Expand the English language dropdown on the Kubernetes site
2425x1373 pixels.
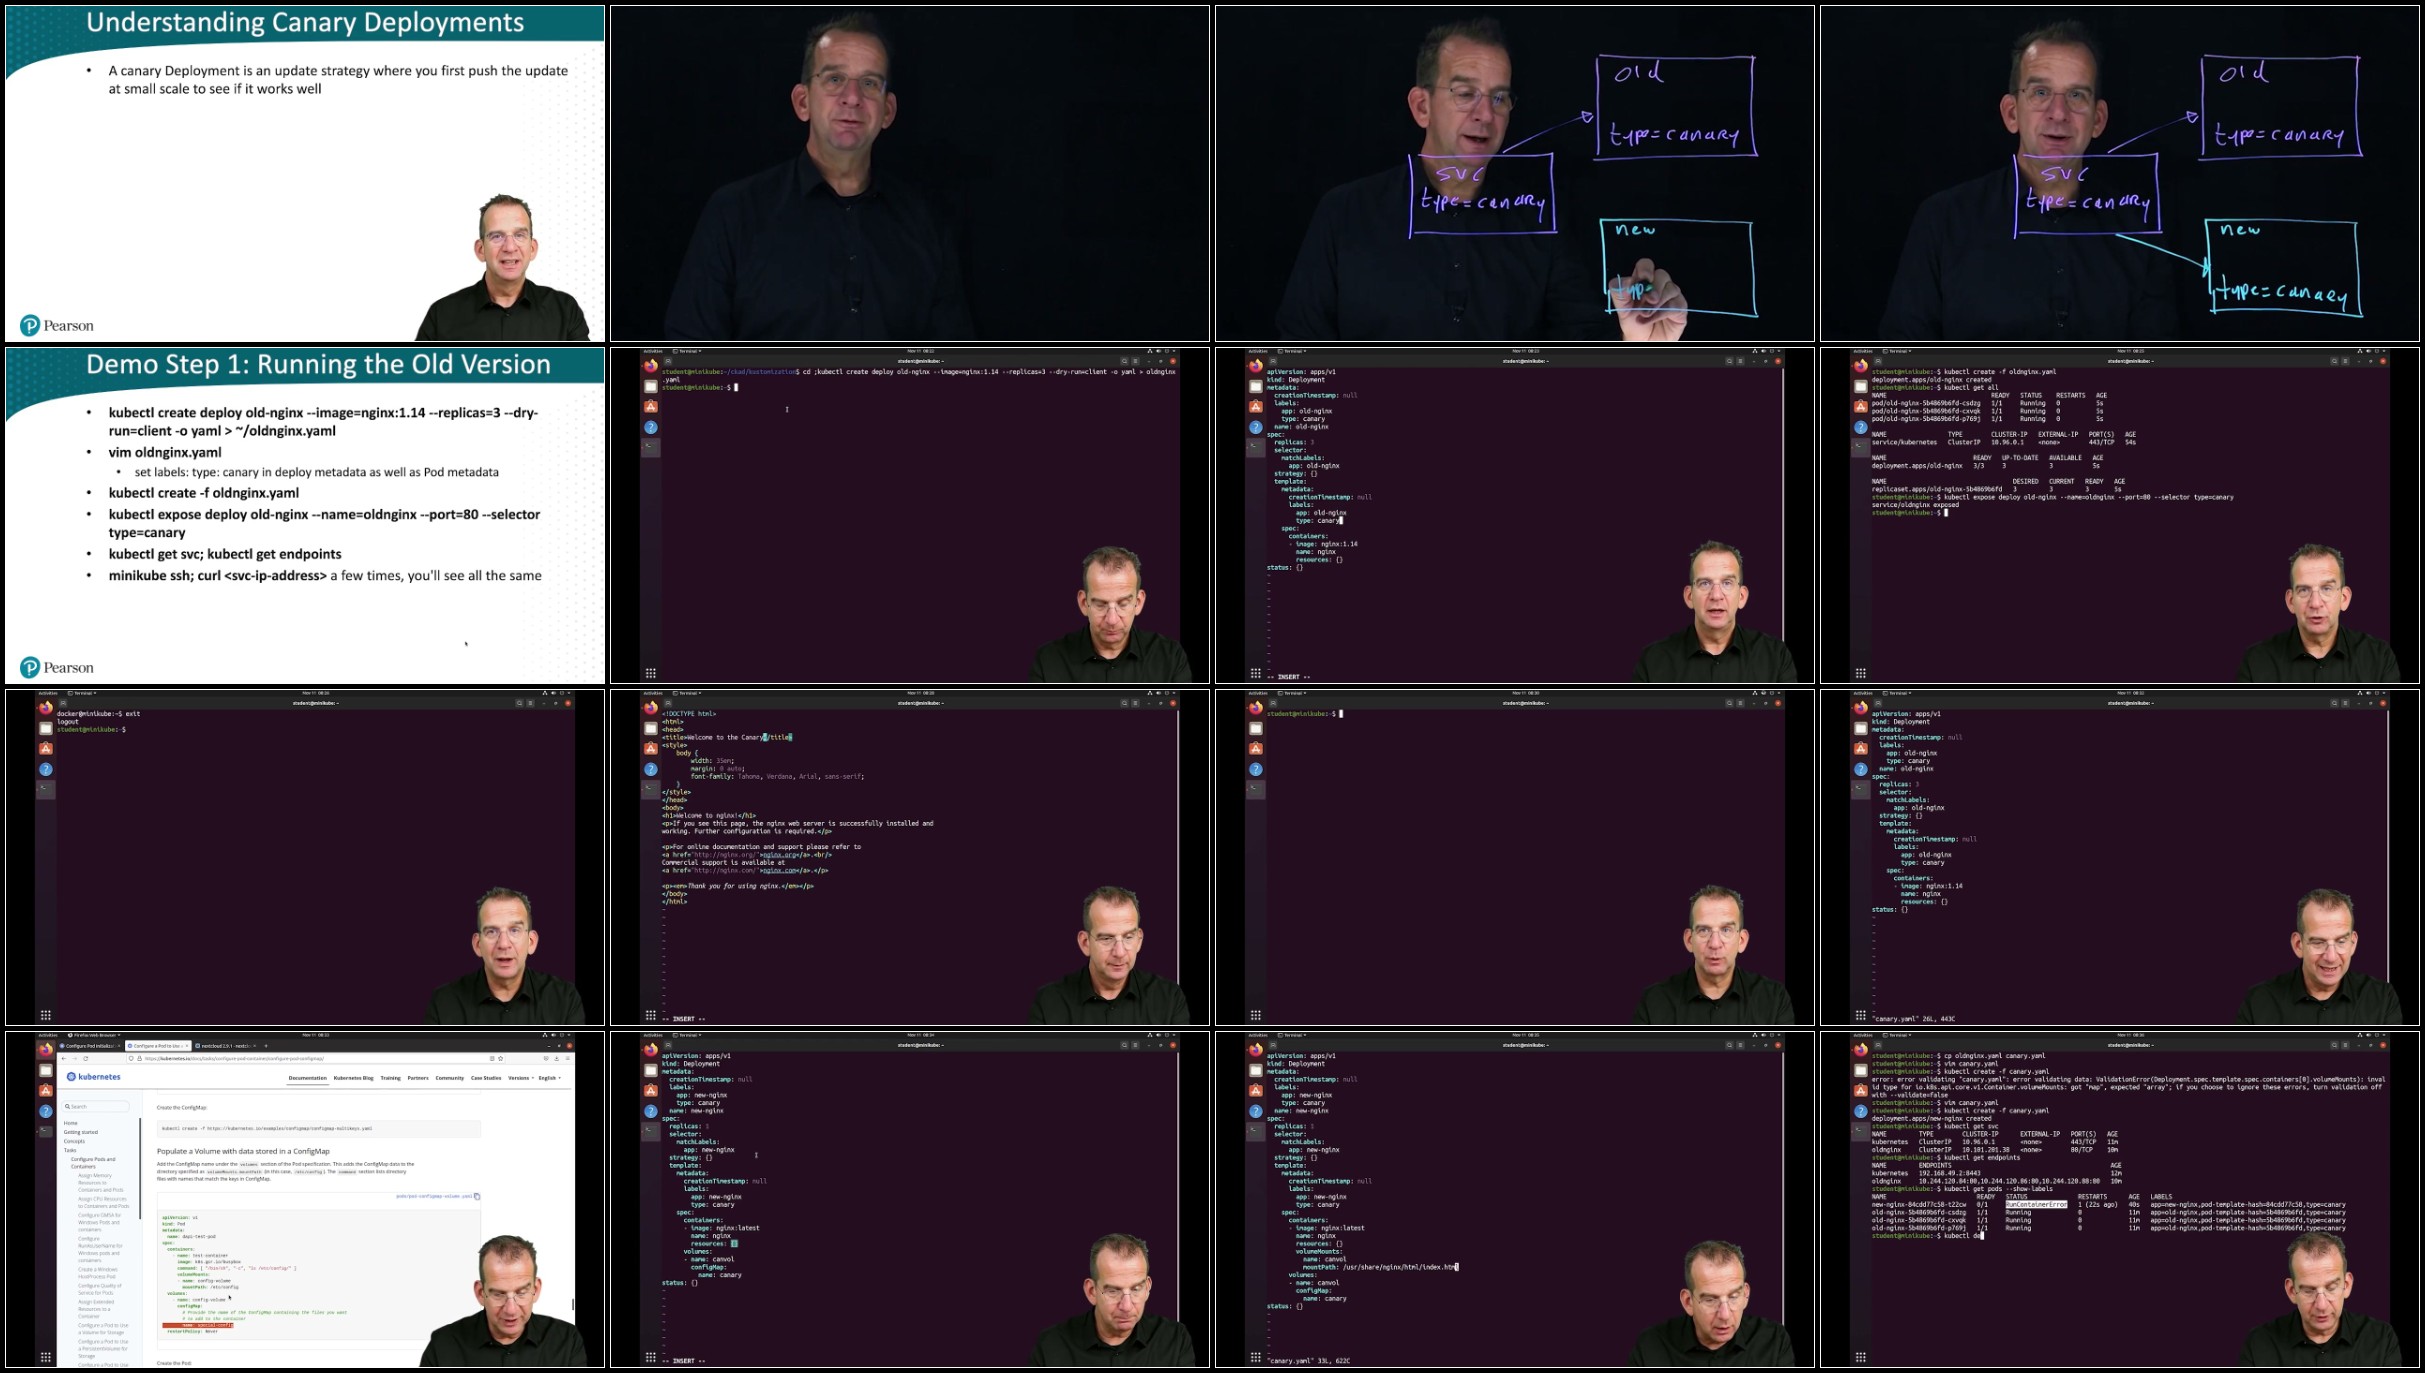550,1078
